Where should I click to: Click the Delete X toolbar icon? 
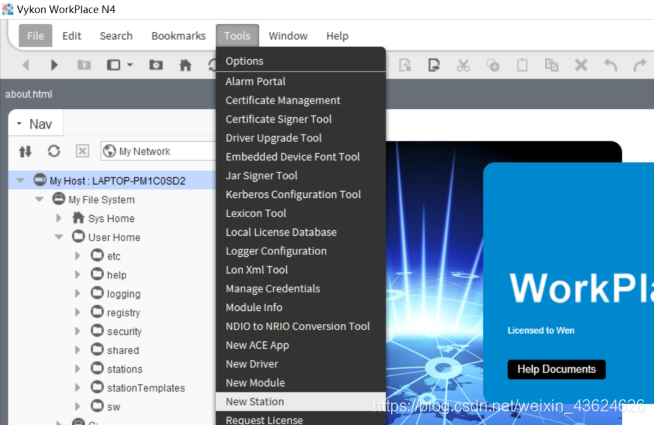point(581,65)
